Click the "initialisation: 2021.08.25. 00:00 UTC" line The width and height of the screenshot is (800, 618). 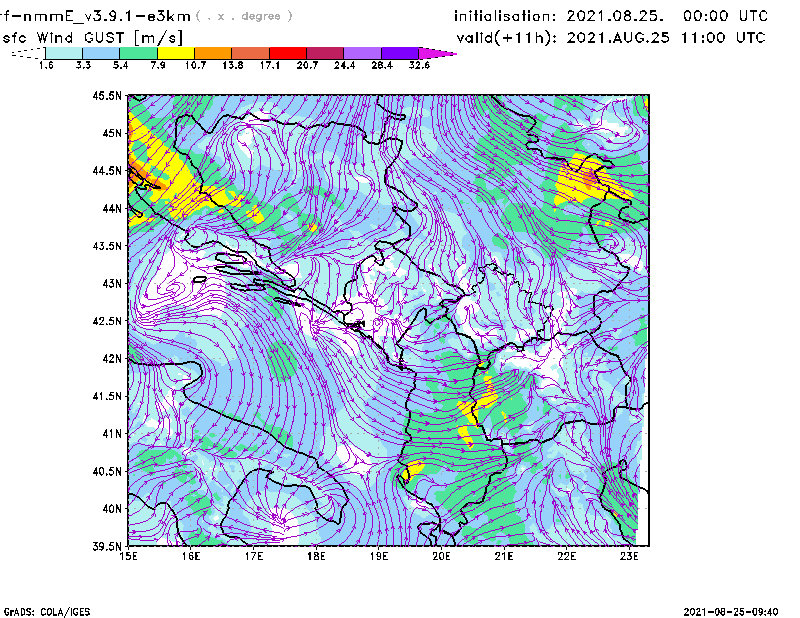pos(611,16)
